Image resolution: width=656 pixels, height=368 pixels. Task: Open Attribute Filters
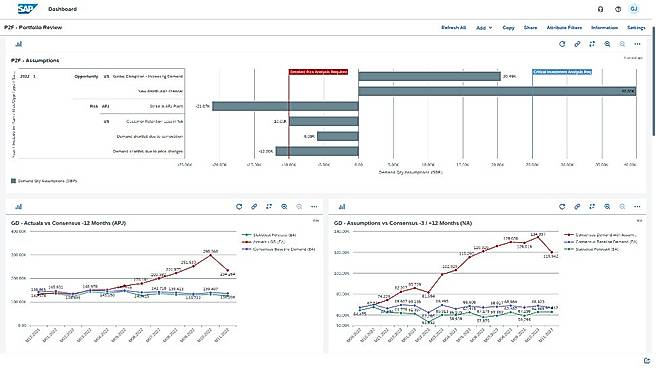tap(564, 28)
